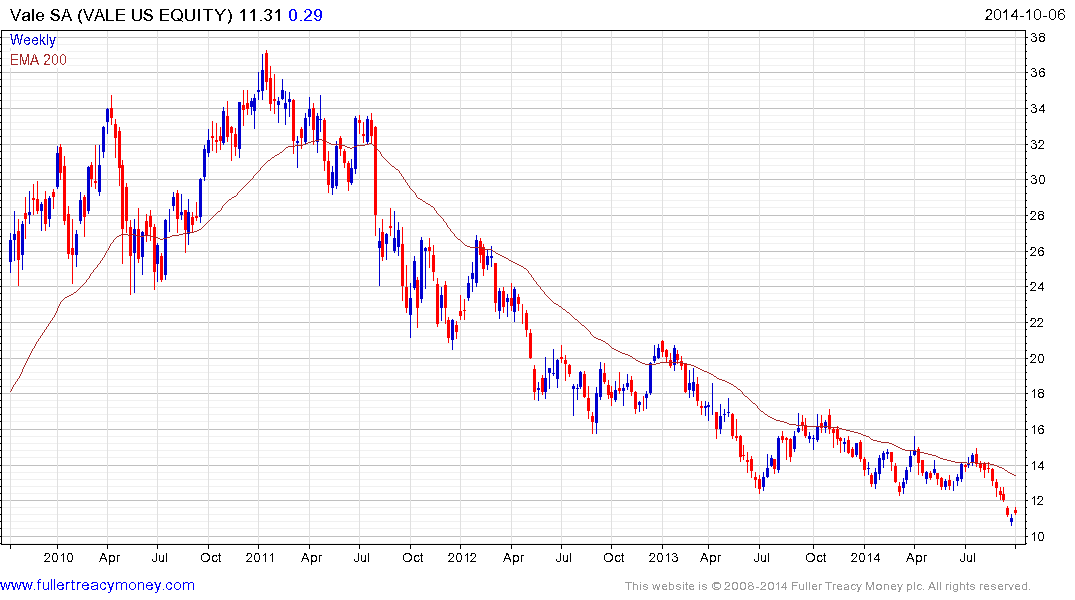Select the 'Weekly' interval label
Screen dimensions: 1075x600
32,40
